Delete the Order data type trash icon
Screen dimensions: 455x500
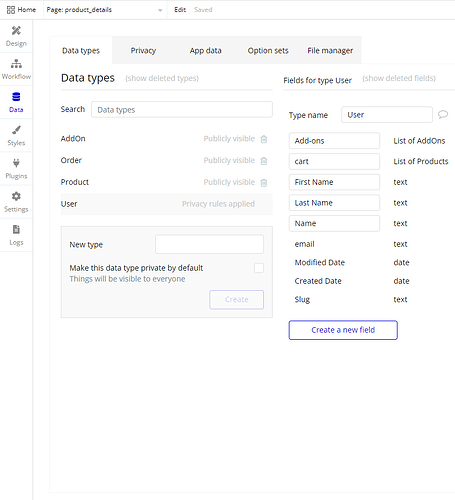pyautogui.click(x=264, y=161)
